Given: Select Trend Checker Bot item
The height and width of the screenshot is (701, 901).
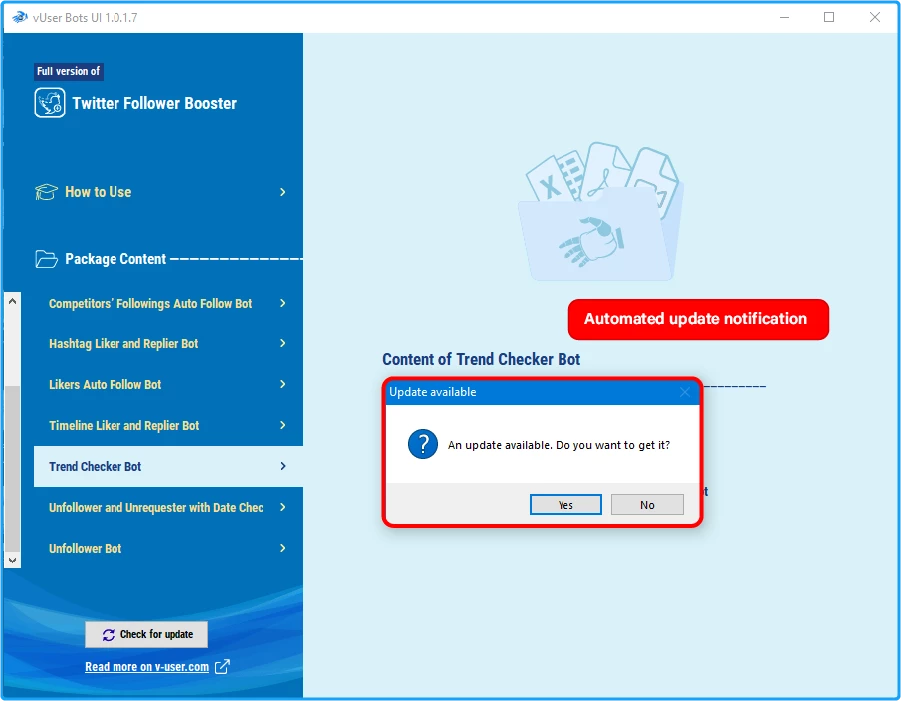Looking at the screenshot, I should (x=168, y=467).
